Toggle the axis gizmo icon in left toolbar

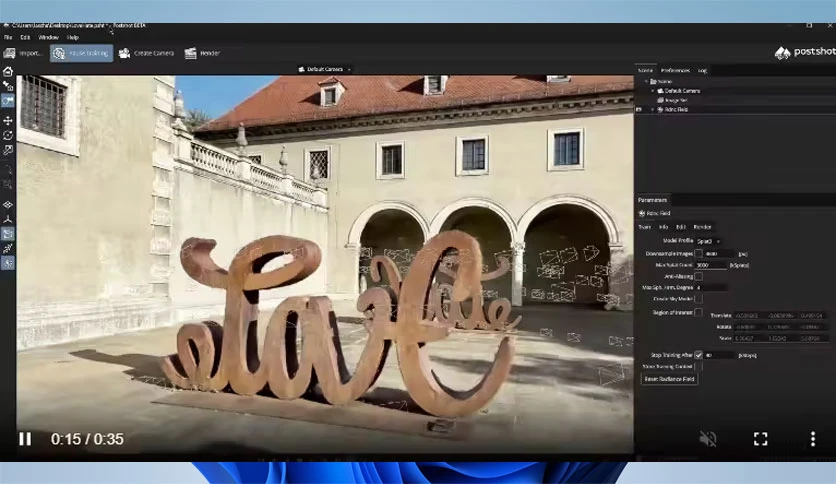point(7,219)
